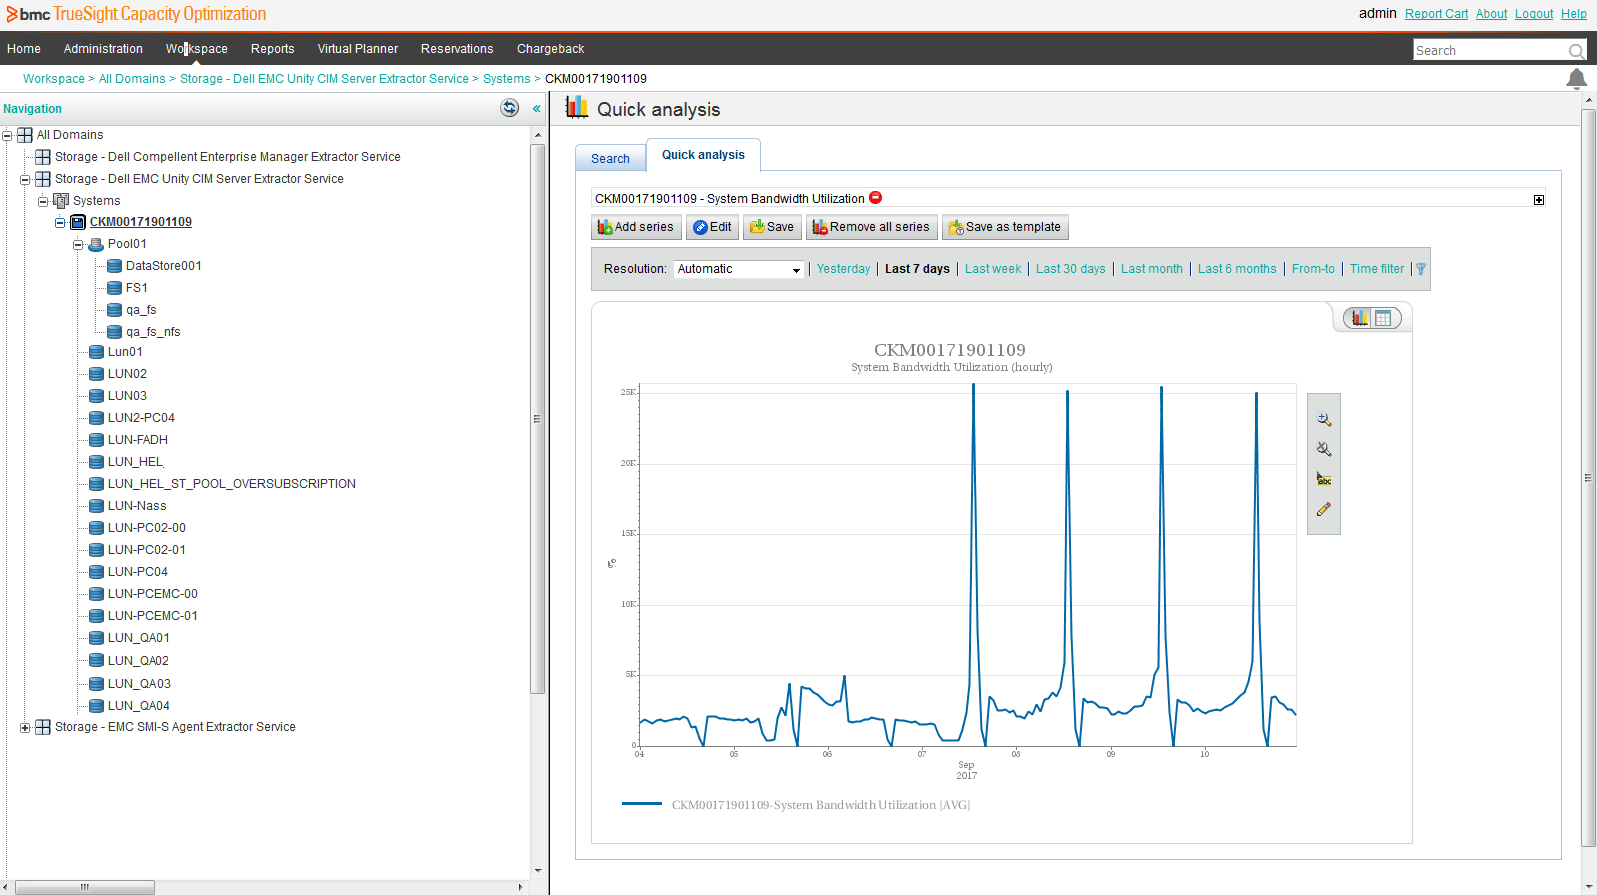
Task: Click the chart legend series label
Action: coord(820,805)
